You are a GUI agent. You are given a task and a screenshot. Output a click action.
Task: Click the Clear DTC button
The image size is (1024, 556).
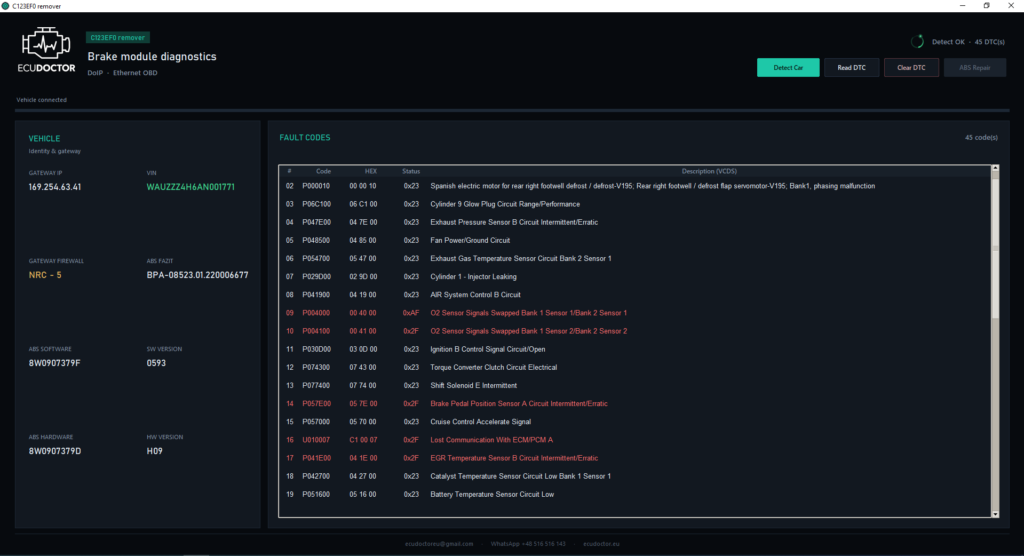click(911, 67)
